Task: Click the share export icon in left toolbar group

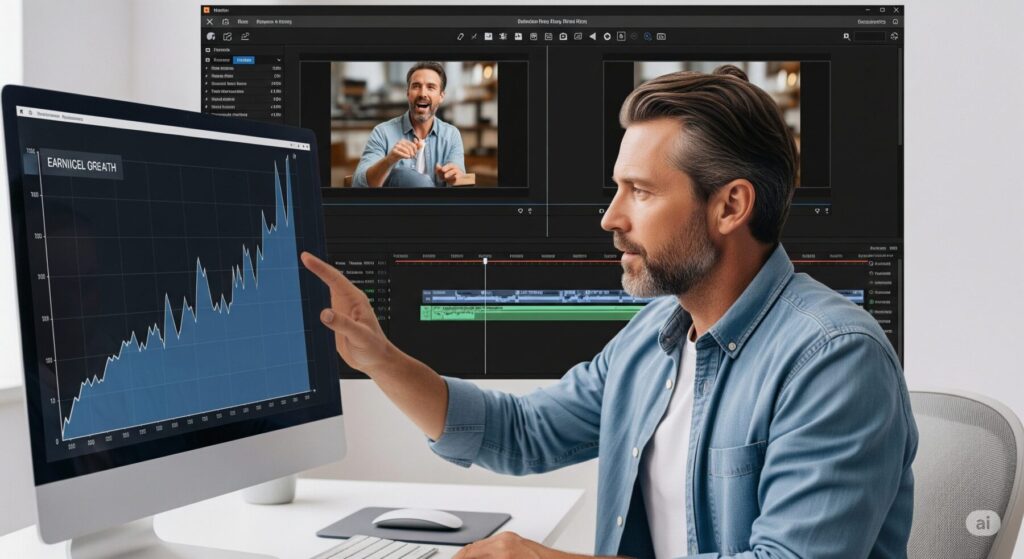Action: click(245, 37)
